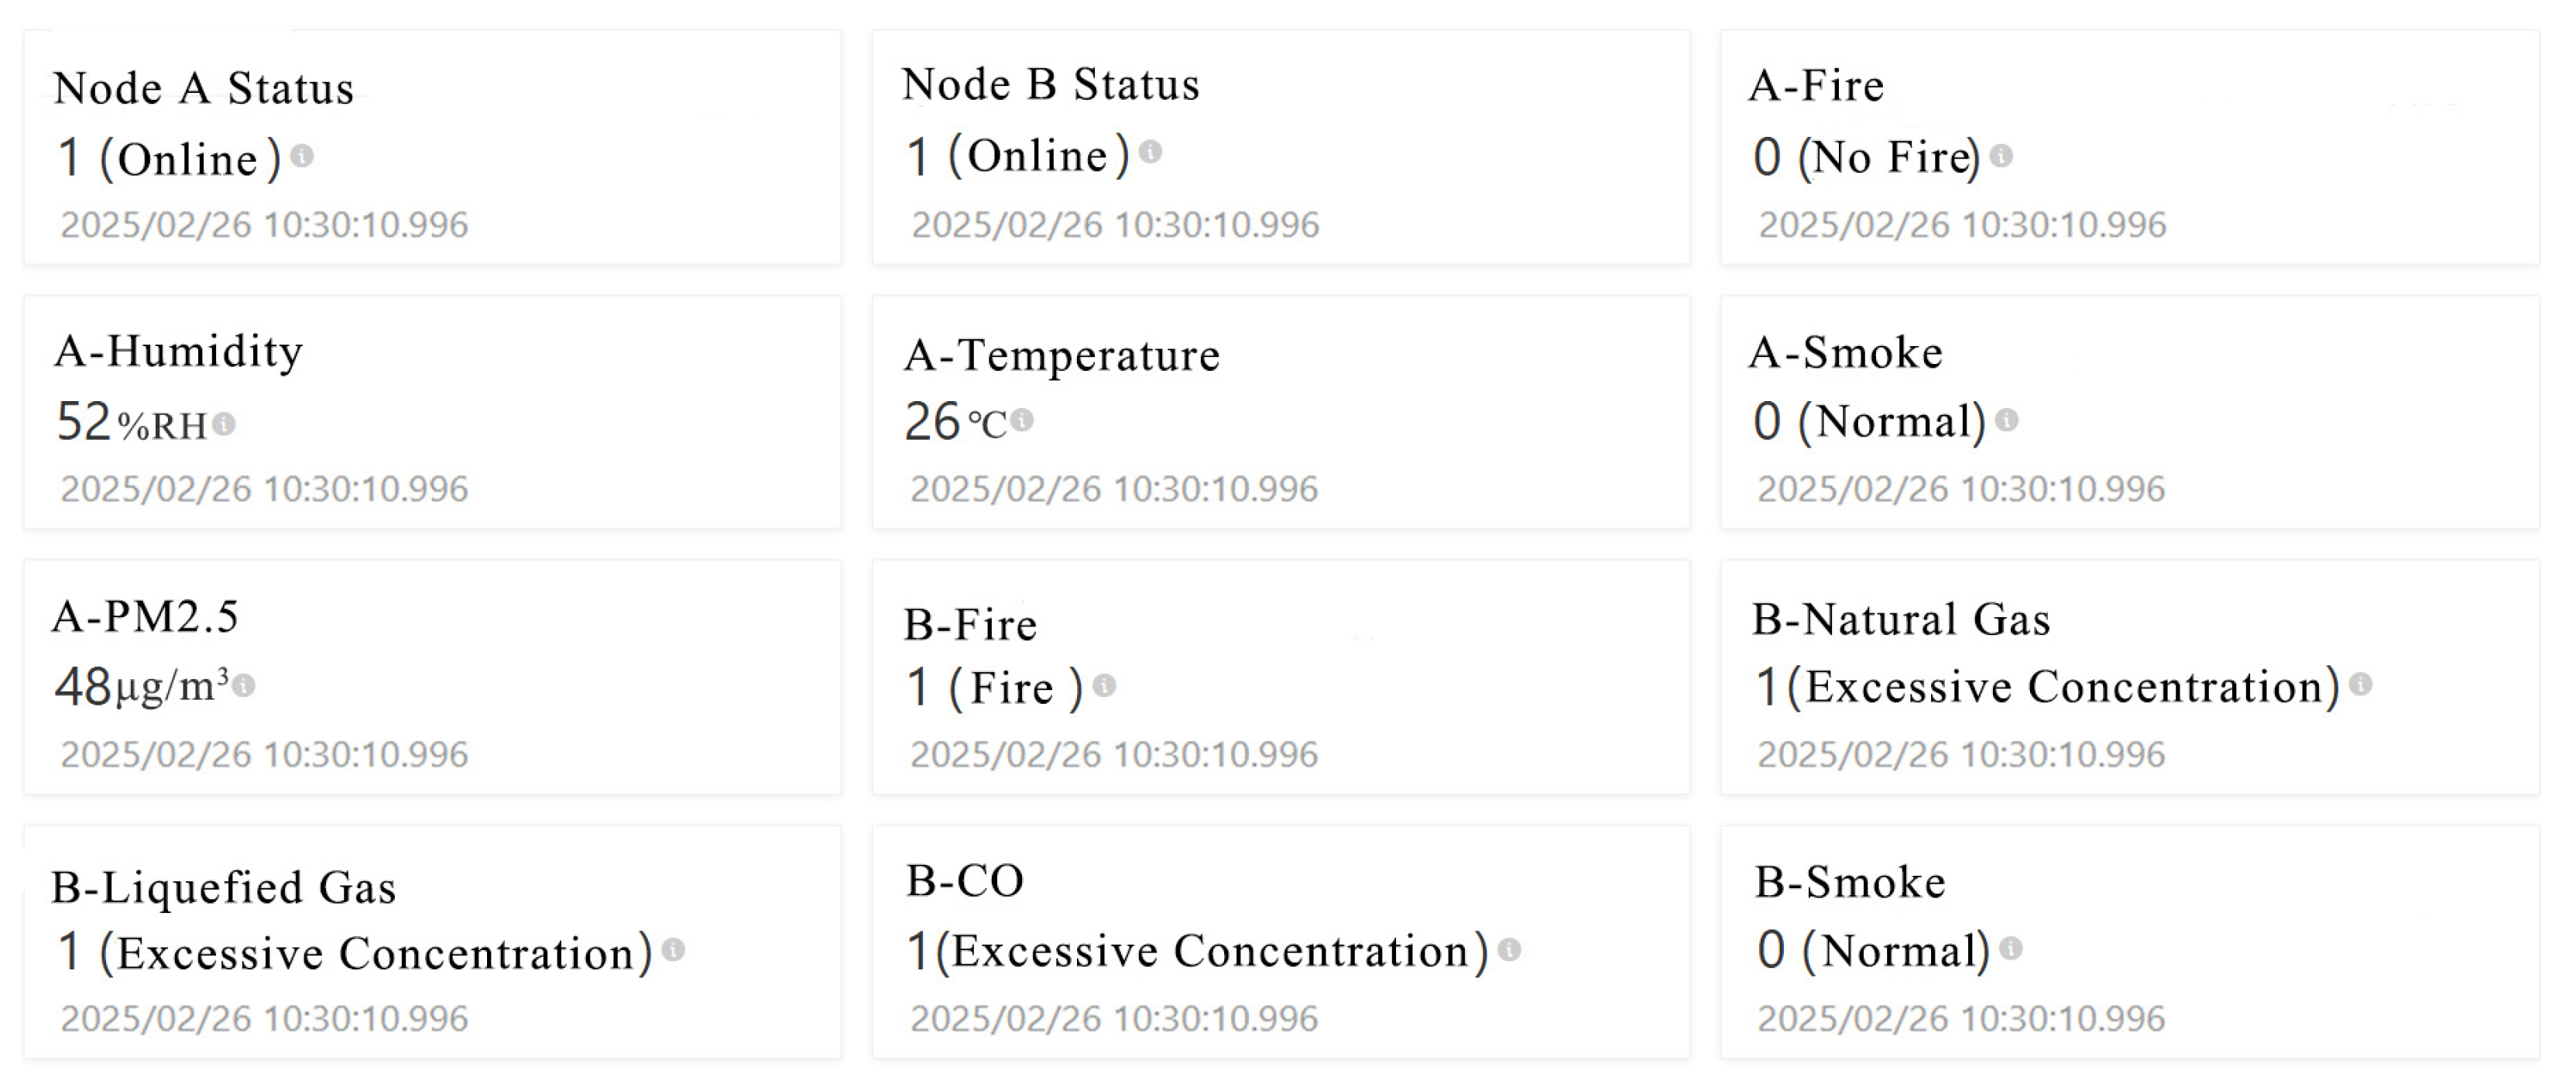Click info icon beside B-Liquefied Gas value
This screenshot has height=1091, width=2576.
point(674,950)
